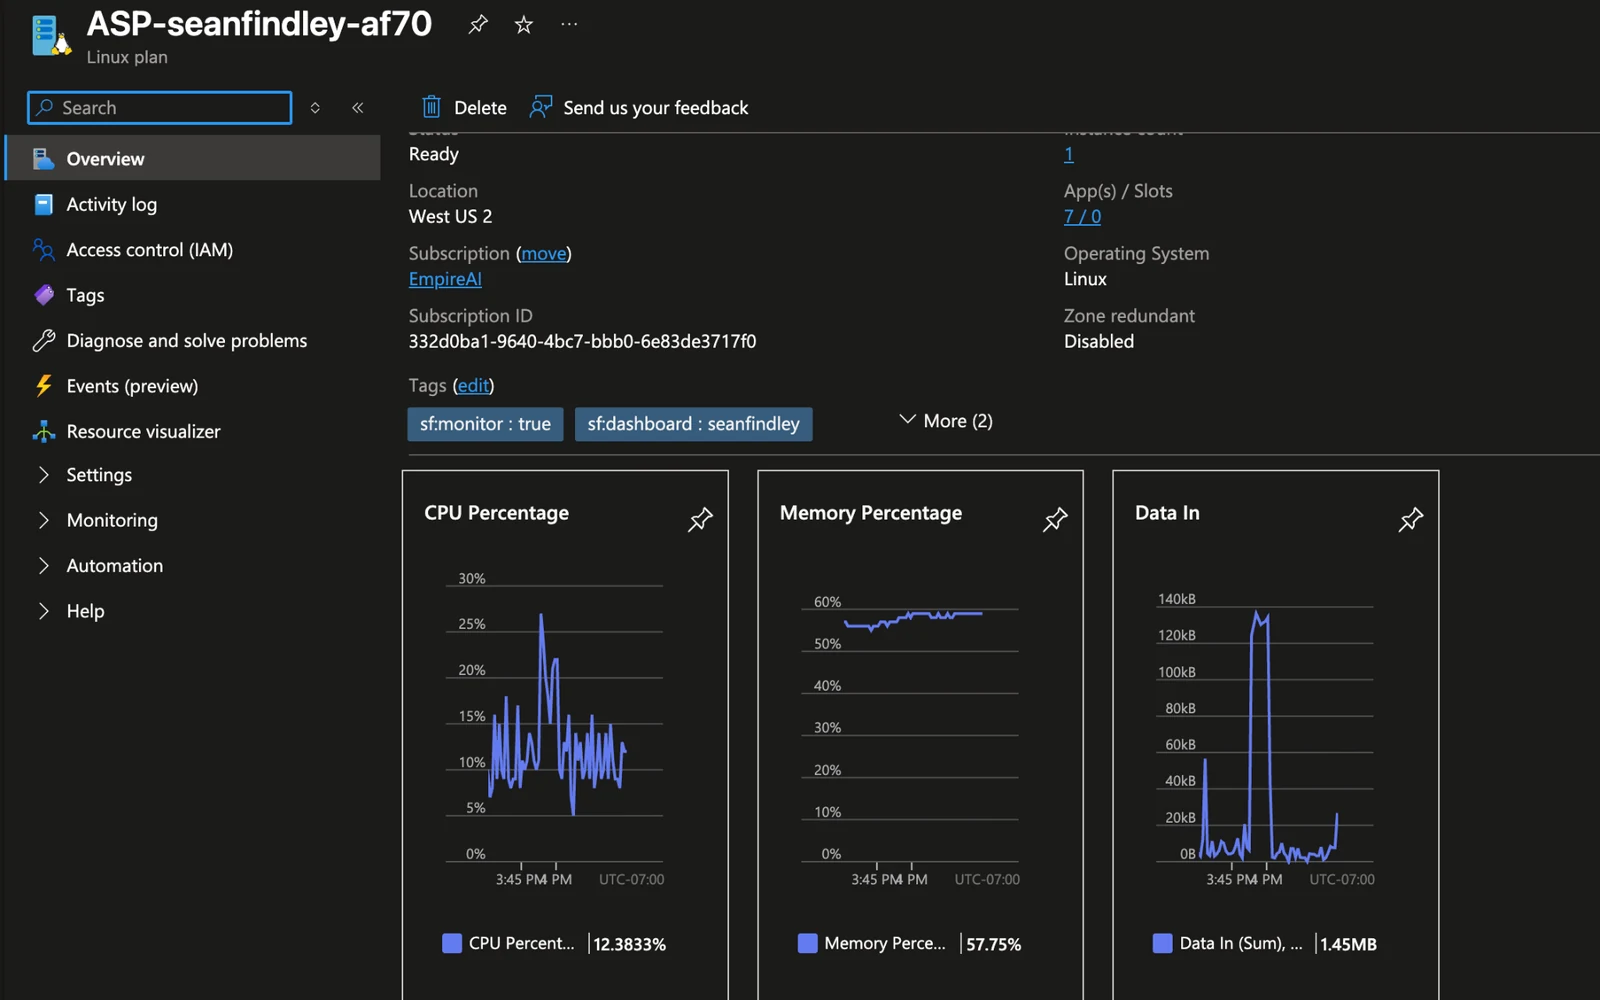Click the Resource visualizer icon

(43, 431)
